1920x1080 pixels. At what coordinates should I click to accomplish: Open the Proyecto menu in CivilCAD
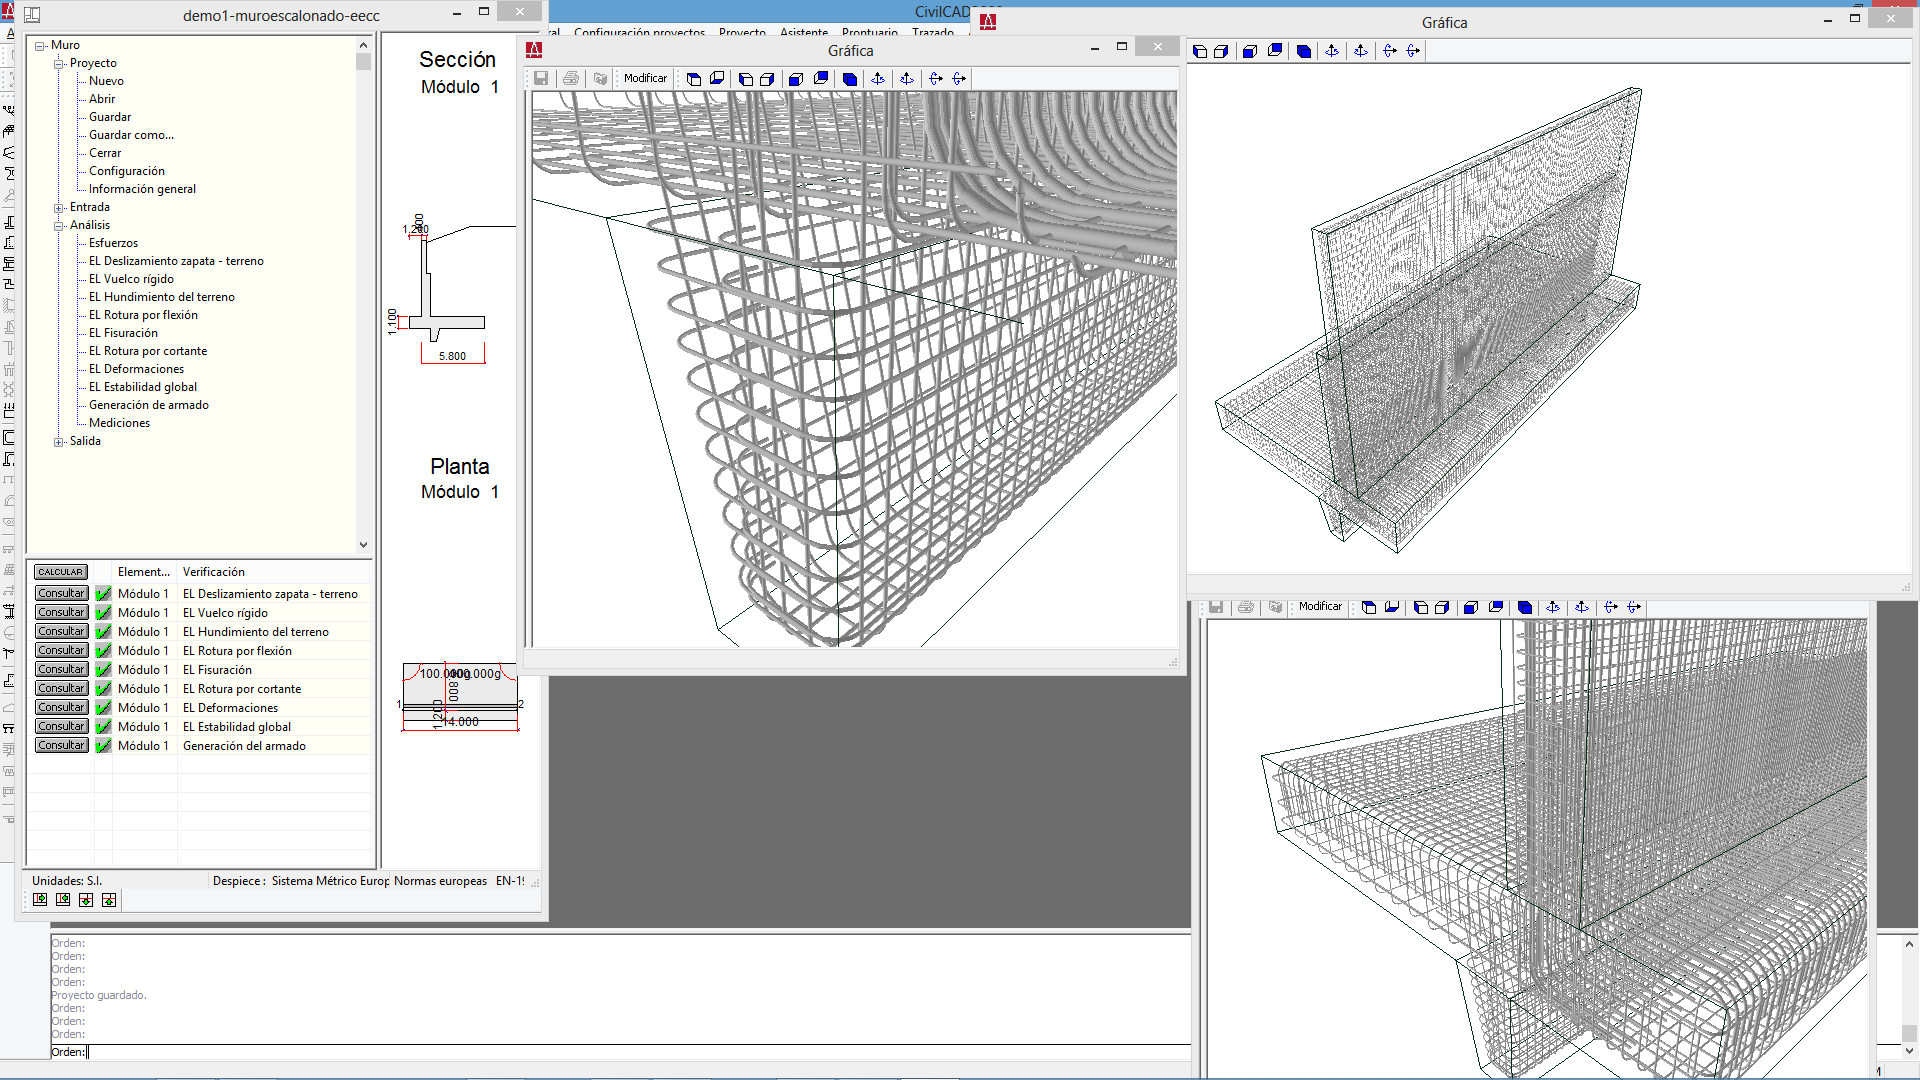(742, 32)
